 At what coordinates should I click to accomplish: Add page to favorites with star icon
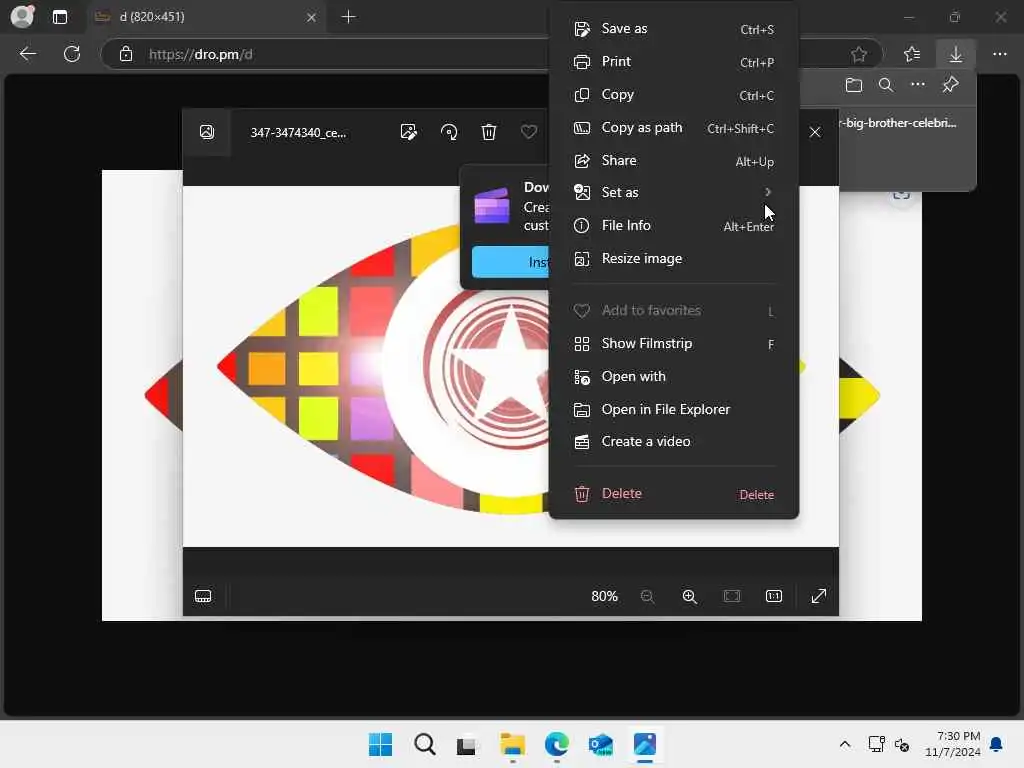coord(859,54)
